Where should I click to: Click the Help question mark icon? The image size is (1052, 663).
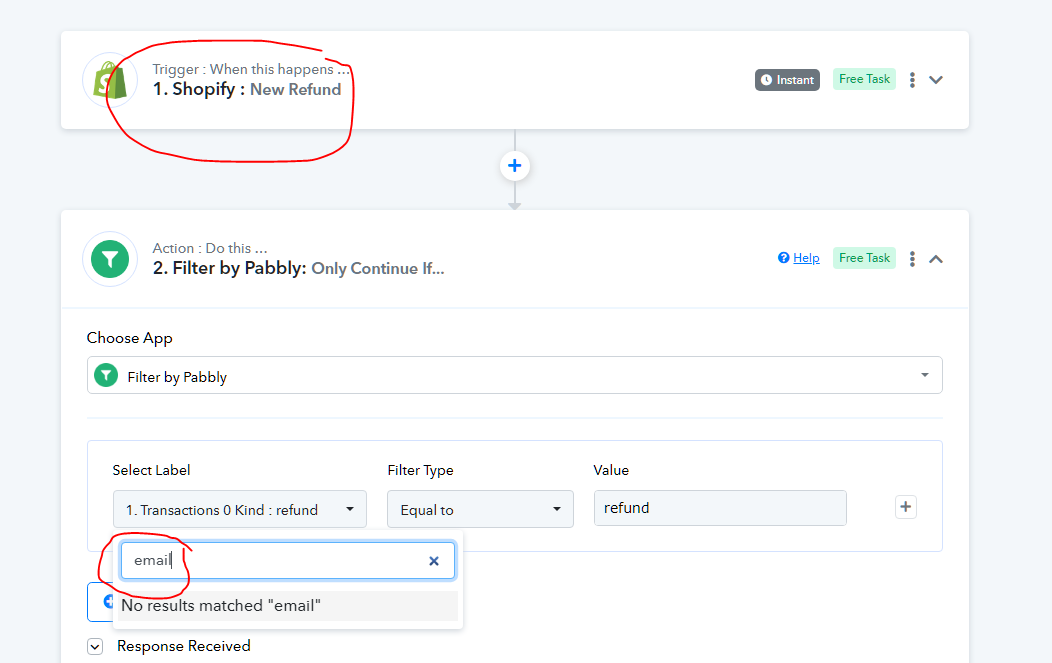pos(783,258)
